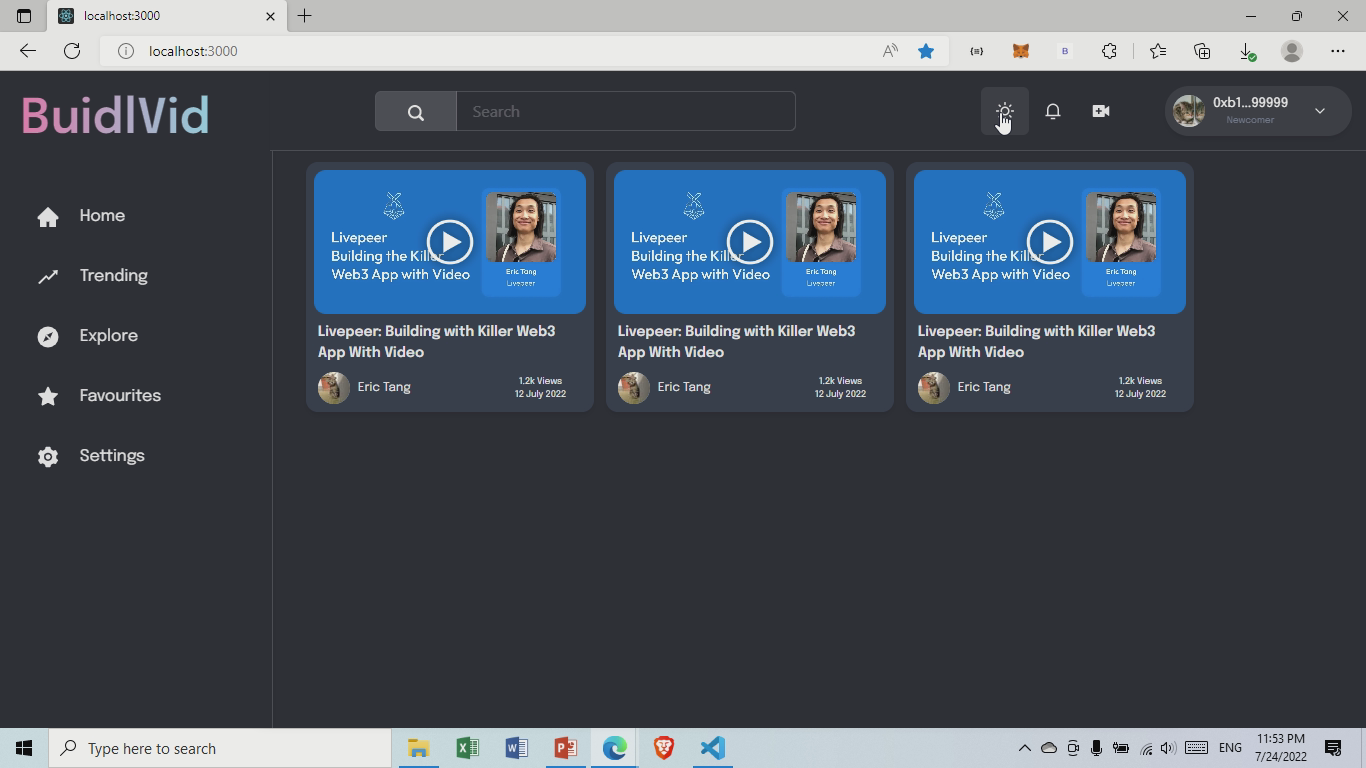Click the favorite star in address bar
The width and height of the screenshot is (1366, 768).
tap(926, 51)
